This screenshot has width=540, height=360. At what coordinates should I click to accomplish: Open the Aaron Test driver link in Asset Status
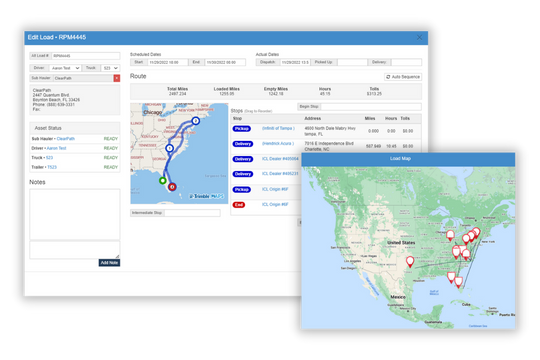click(56, 148)
